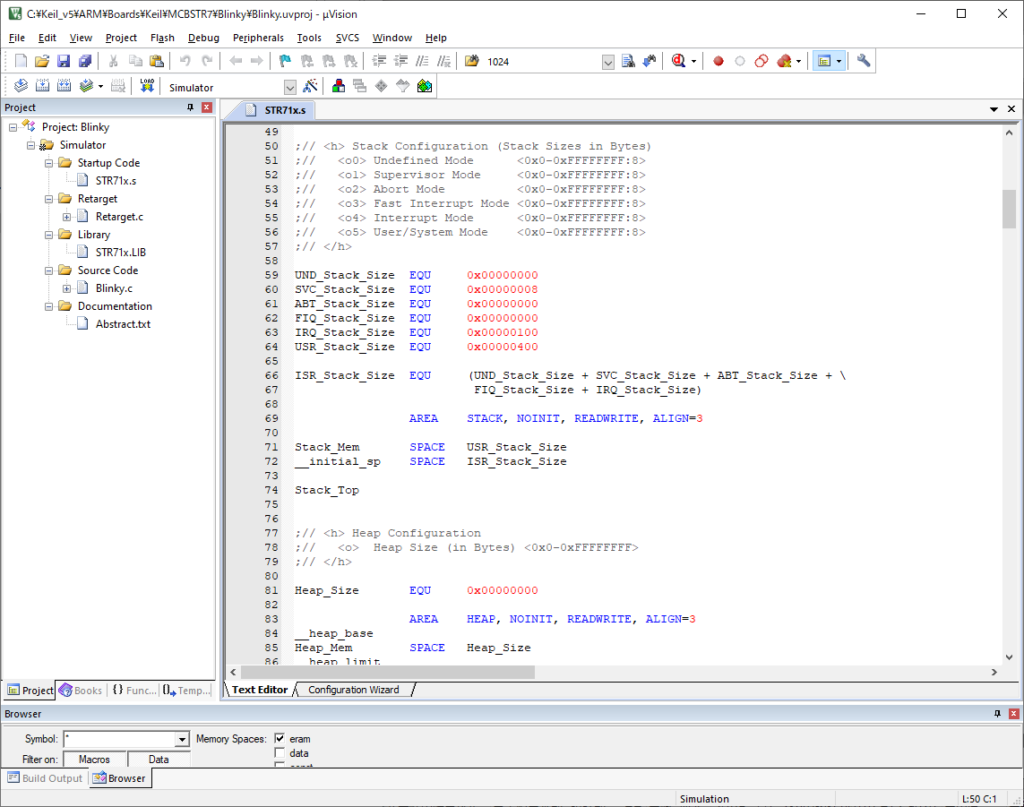Switch to the Configuration Wizard tab
The width and height of the screenshot is (1024, 807).
353,690
